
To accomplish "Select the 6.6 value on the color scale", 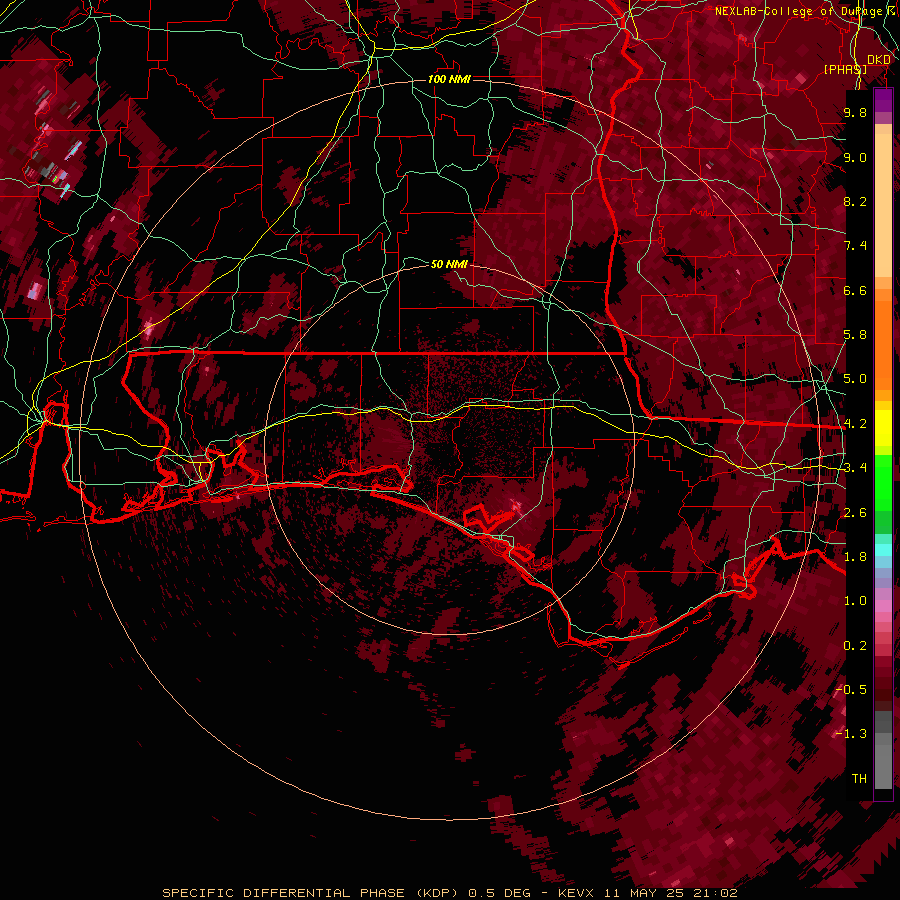I will [855, 290].
